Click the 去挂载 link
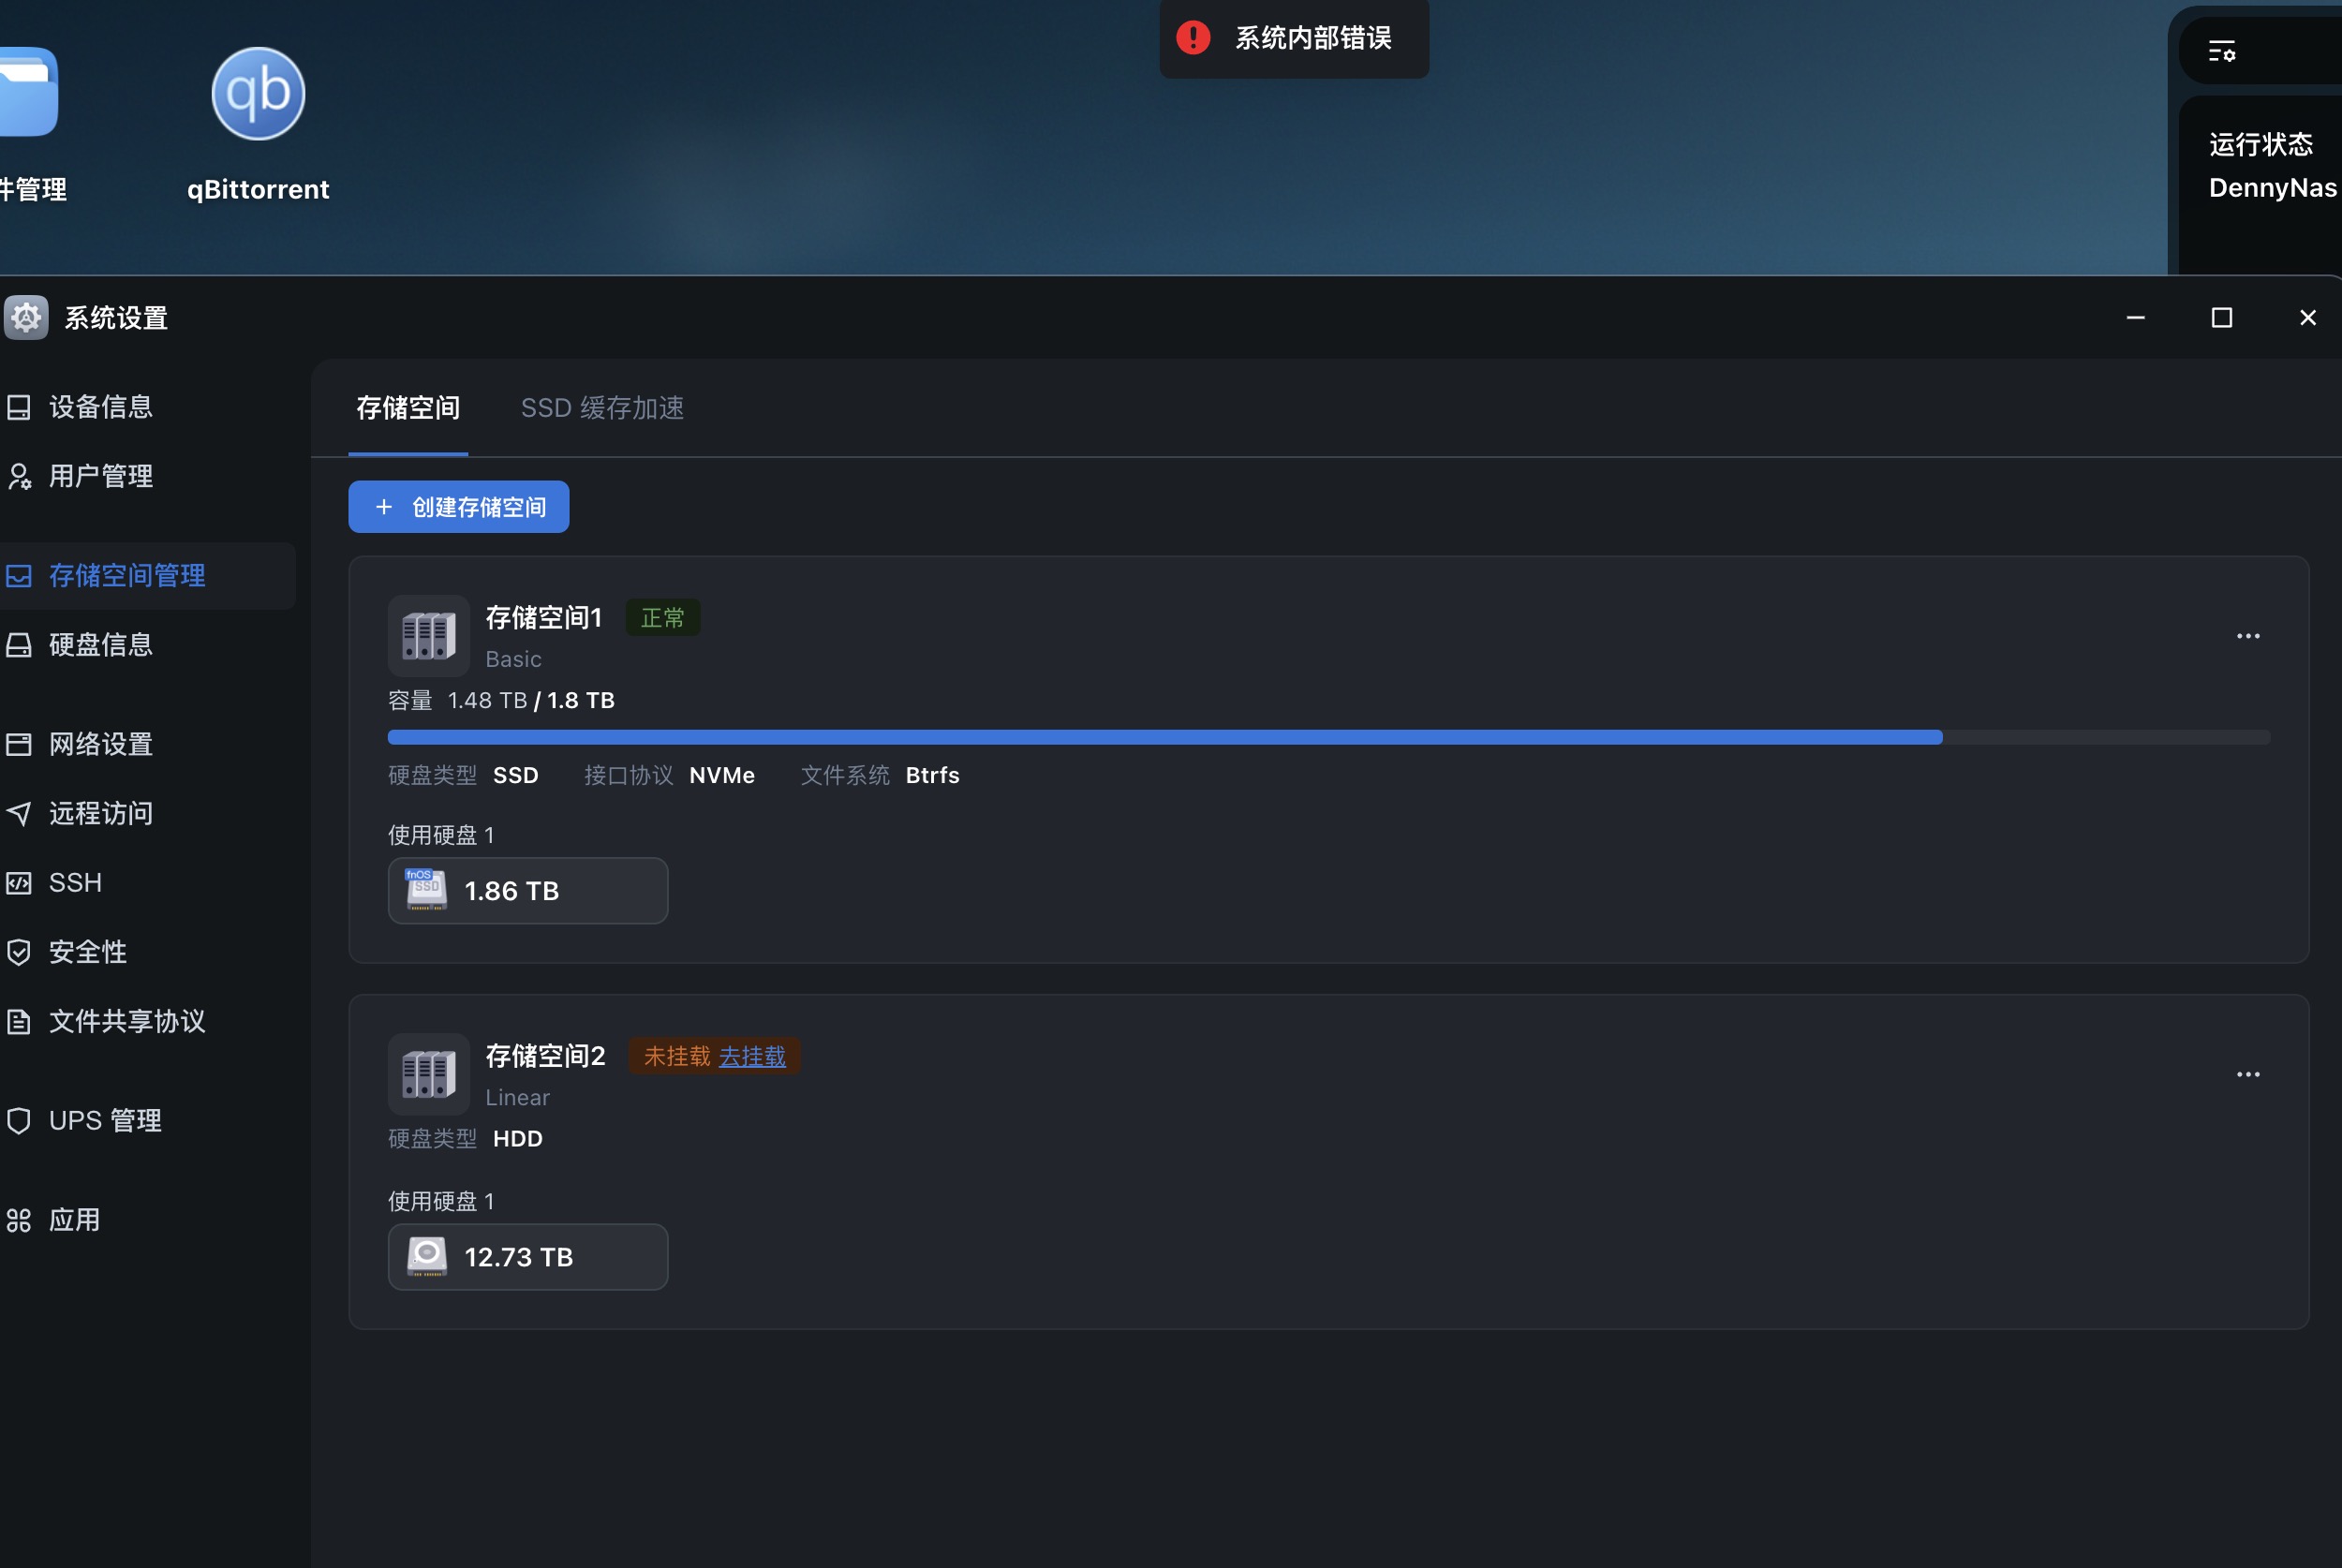Viewport: 2342px width, 1568px height. pyautogui.click(x=752, y=1056)
